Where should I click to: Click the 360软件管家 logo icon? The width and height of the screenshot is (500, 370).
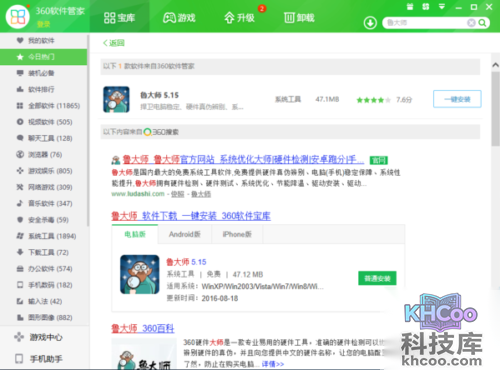pos(18,16)
